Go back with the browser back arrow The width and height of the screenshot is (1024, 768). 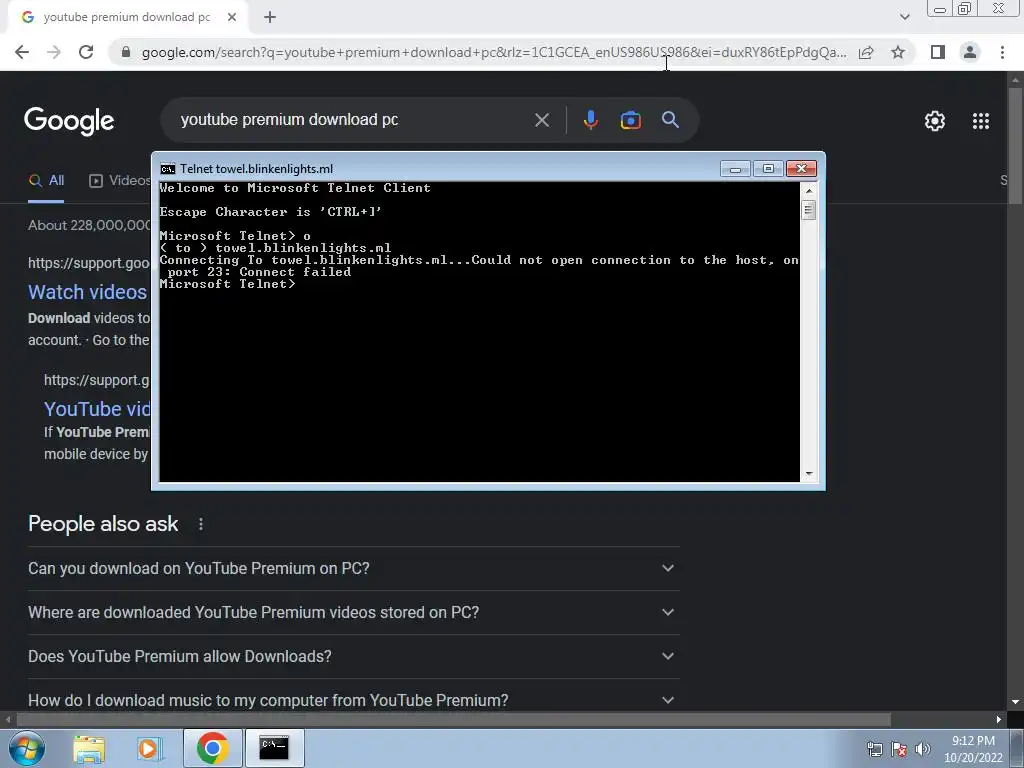(x=22, y=52)
